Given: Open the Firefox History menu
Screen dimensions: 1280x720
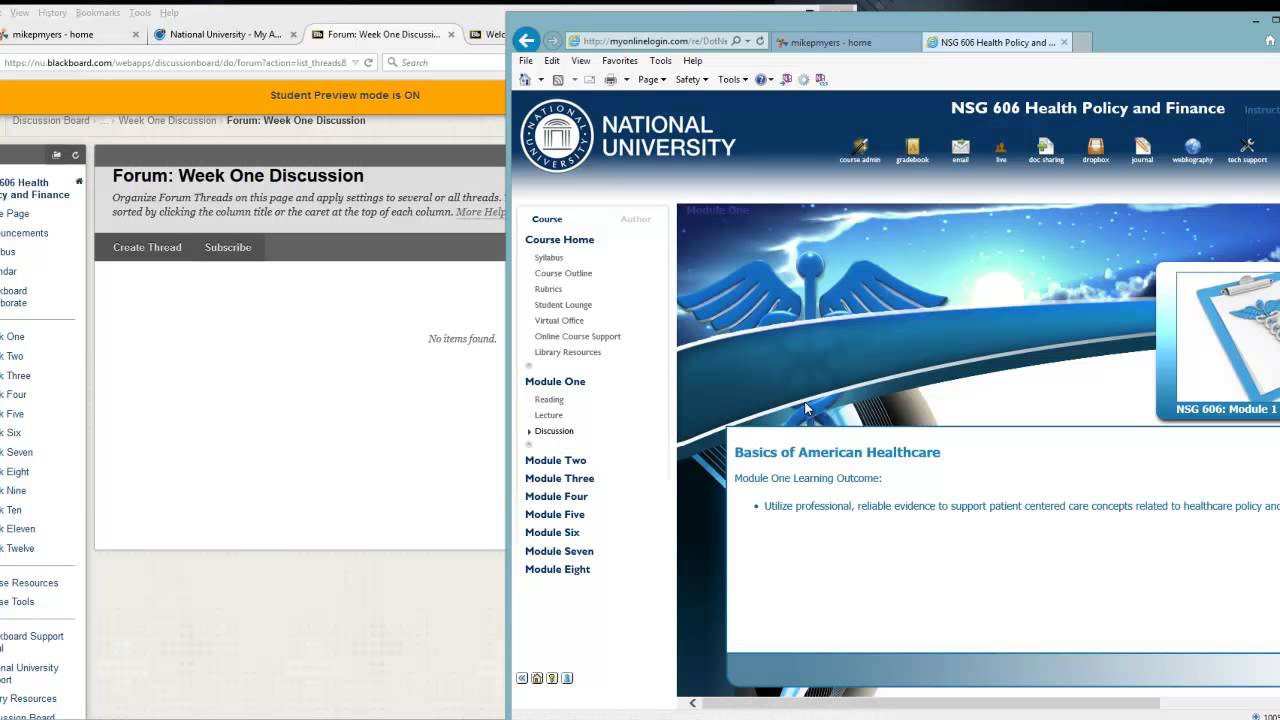Looking at the screenshot, I should (52, 13).
